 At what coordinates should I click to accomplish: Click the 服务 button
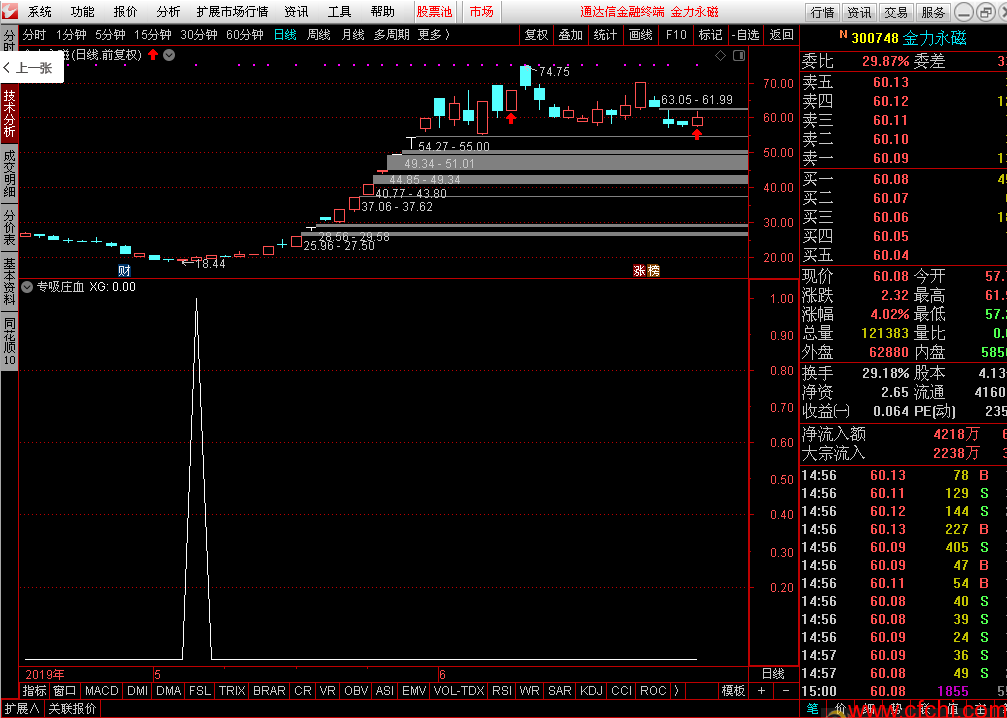pyautogui.click(x=933, y=12)
